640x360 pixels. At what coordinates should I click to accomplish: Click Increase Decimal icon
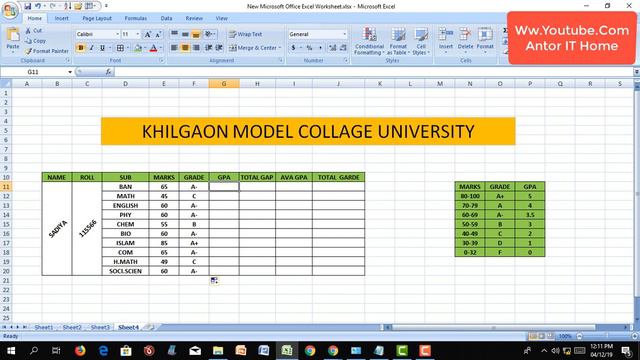point(333,48)
